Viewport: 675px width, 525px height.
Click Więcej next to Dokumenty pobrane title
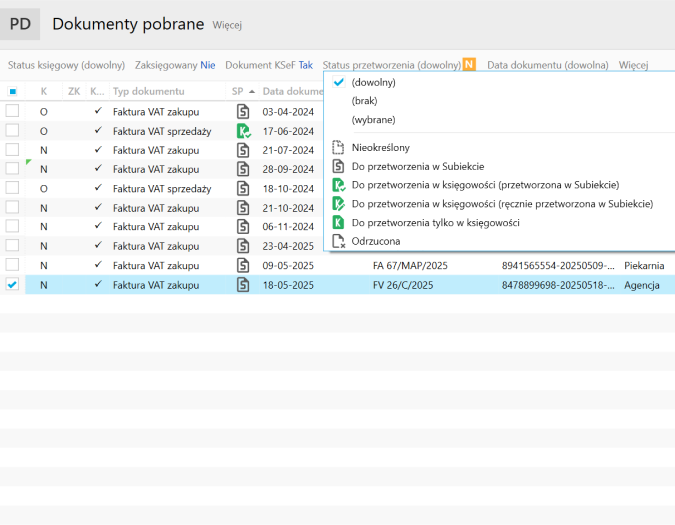click(x=227, y=25)
